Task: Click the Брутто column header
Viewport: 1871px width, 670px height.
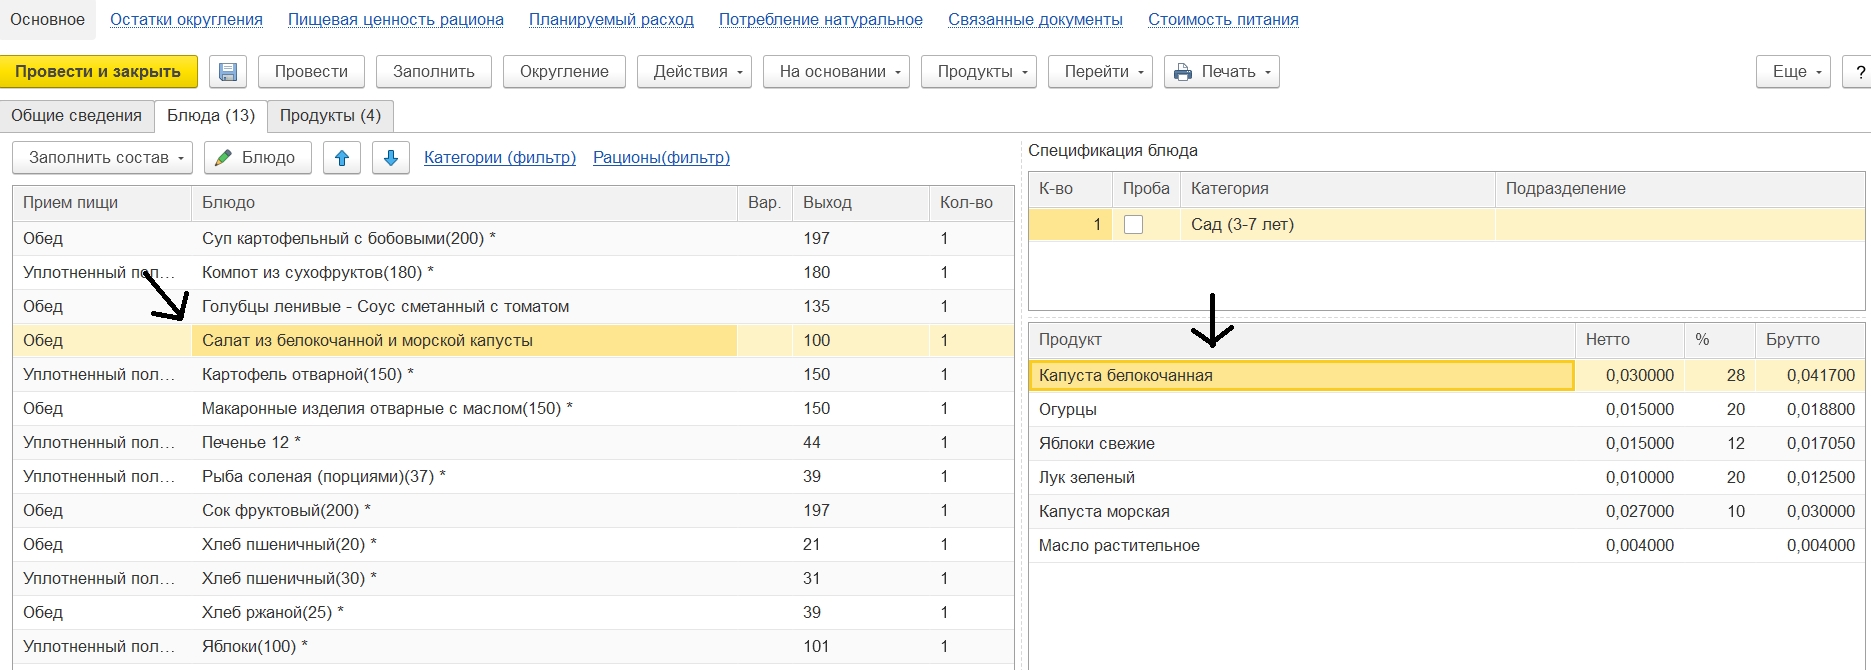Action: tap(1792, 340)
